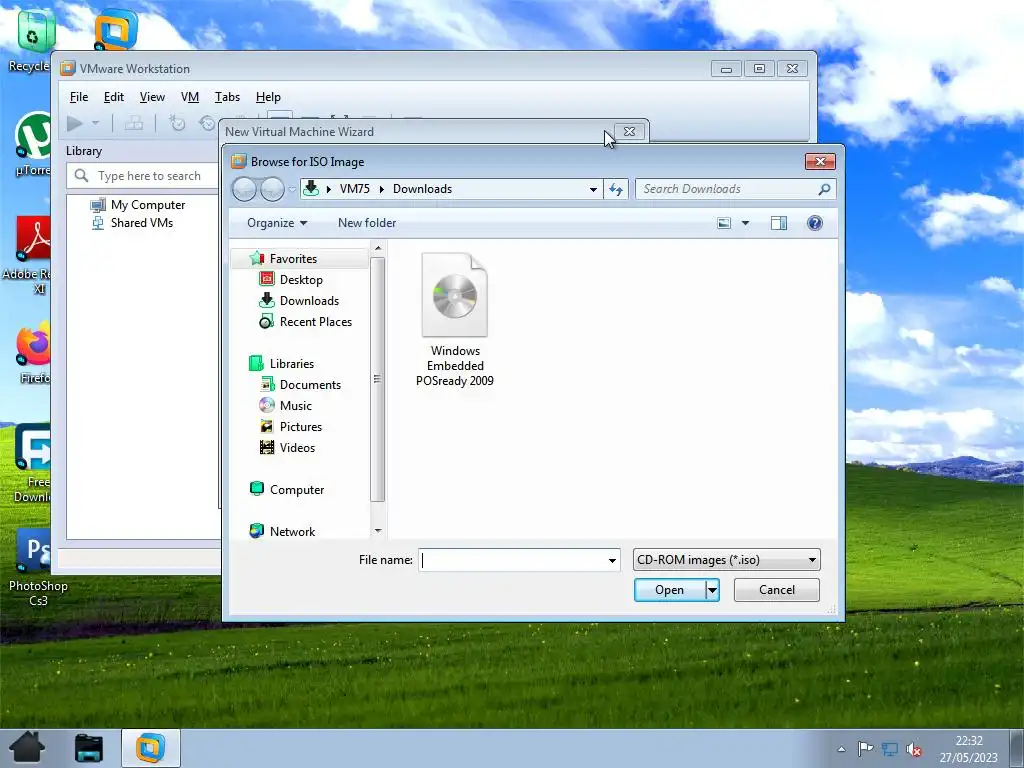Click the muted volume tray icon

[x=914, y=749]
